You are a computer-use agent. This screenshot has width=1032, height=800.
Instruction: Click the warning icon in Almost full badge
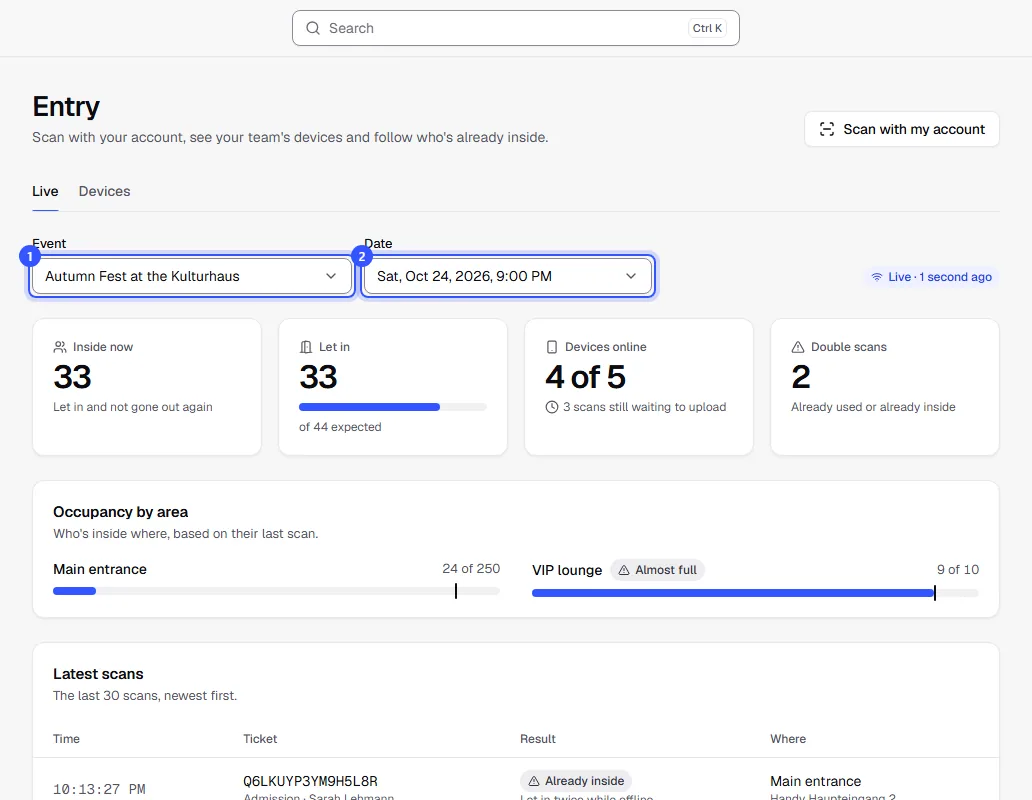[x=624, y=570]
